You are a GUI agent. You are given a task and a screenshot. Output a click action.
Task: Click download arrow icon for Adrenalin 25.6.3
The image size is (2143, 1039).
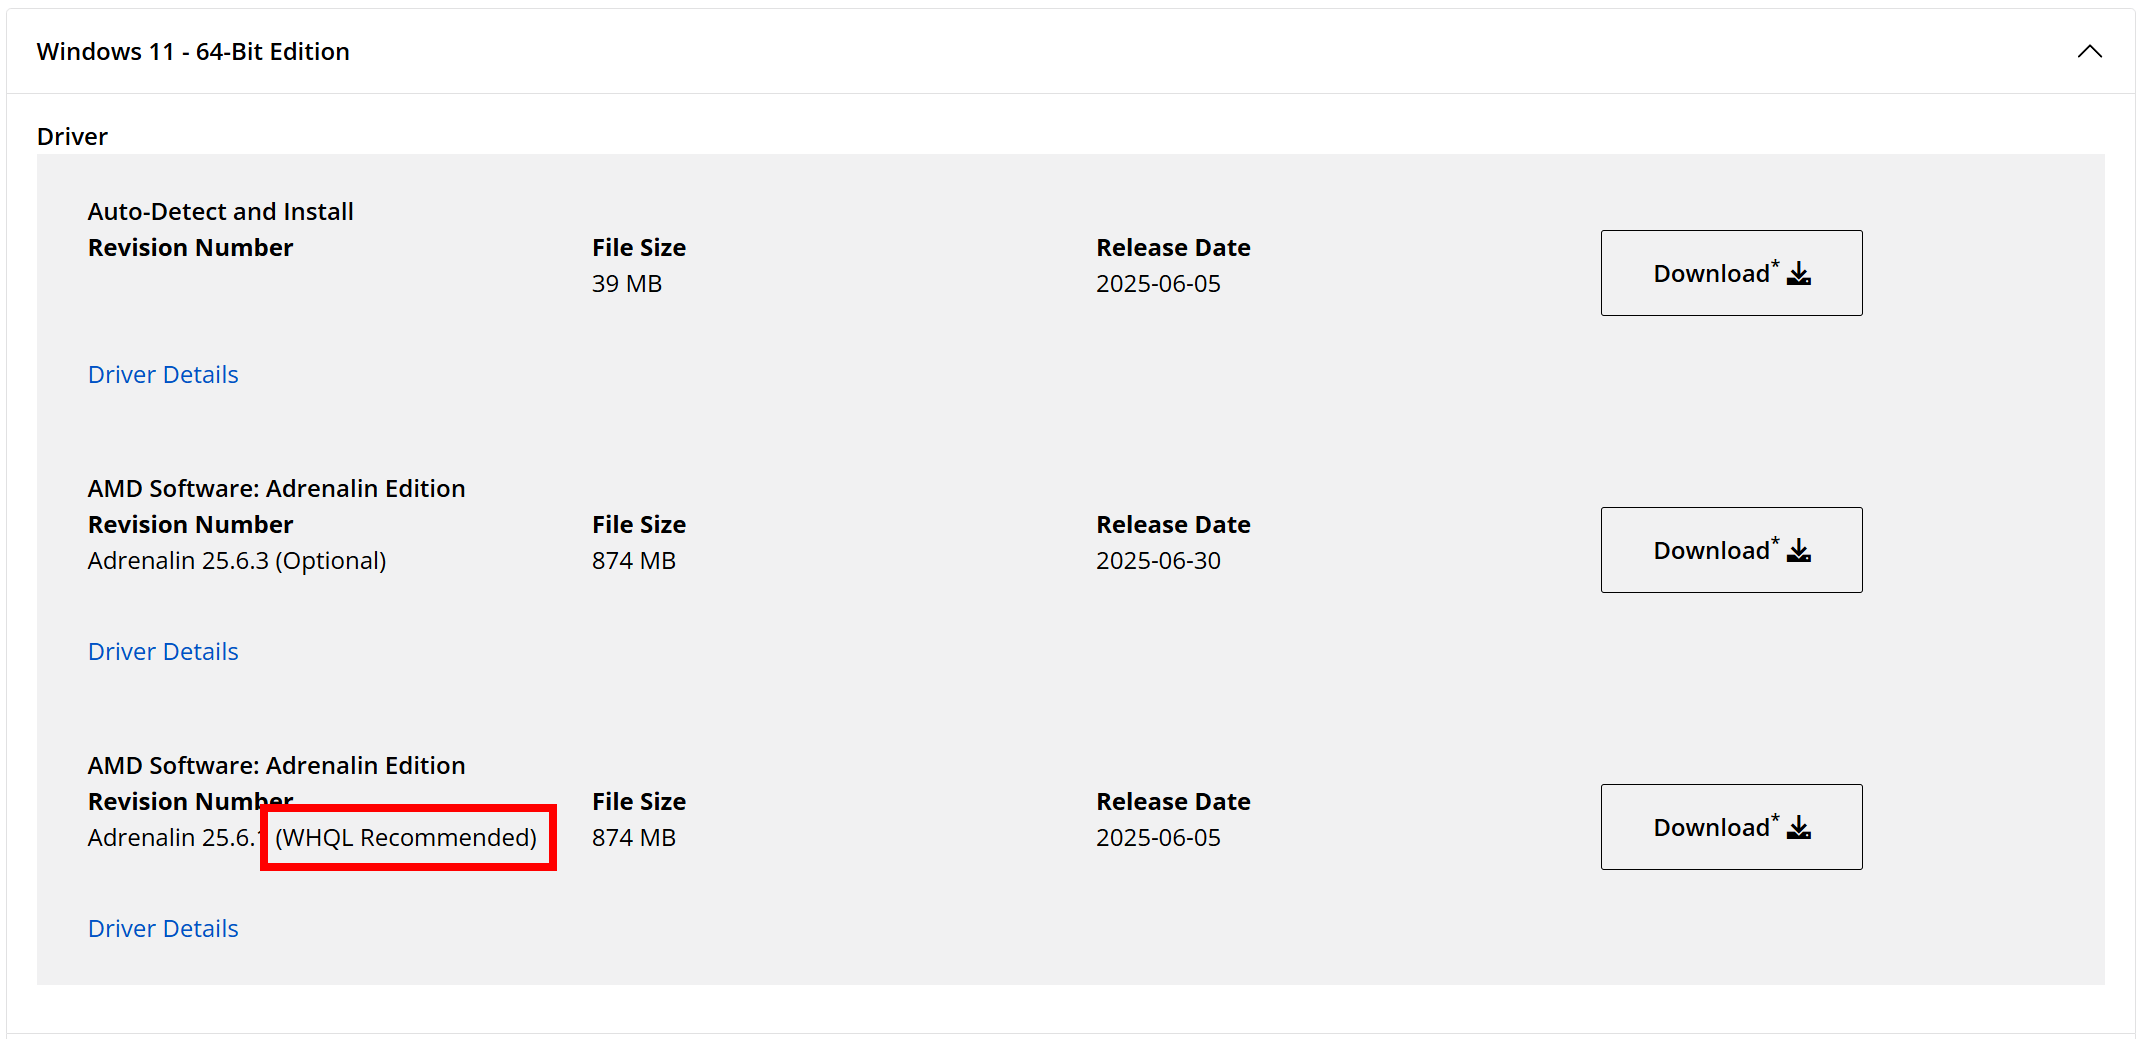[x=1799, y=551]
